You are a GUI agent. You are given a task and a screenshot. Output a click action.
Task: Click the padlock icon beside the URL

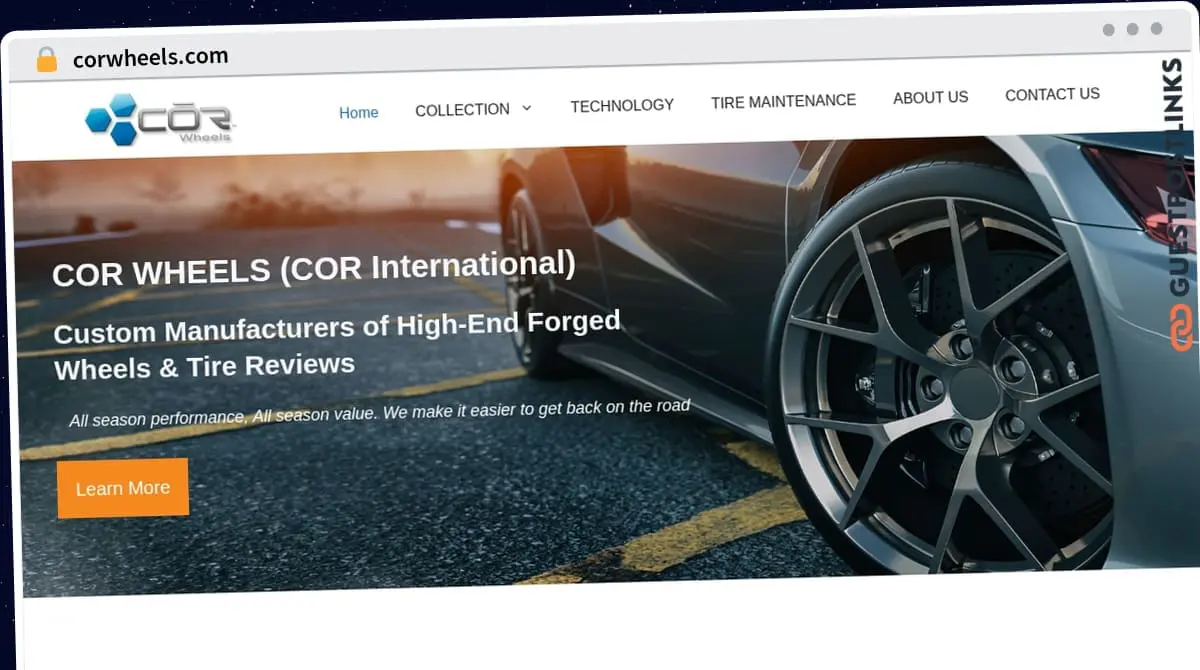click(47, 60)
